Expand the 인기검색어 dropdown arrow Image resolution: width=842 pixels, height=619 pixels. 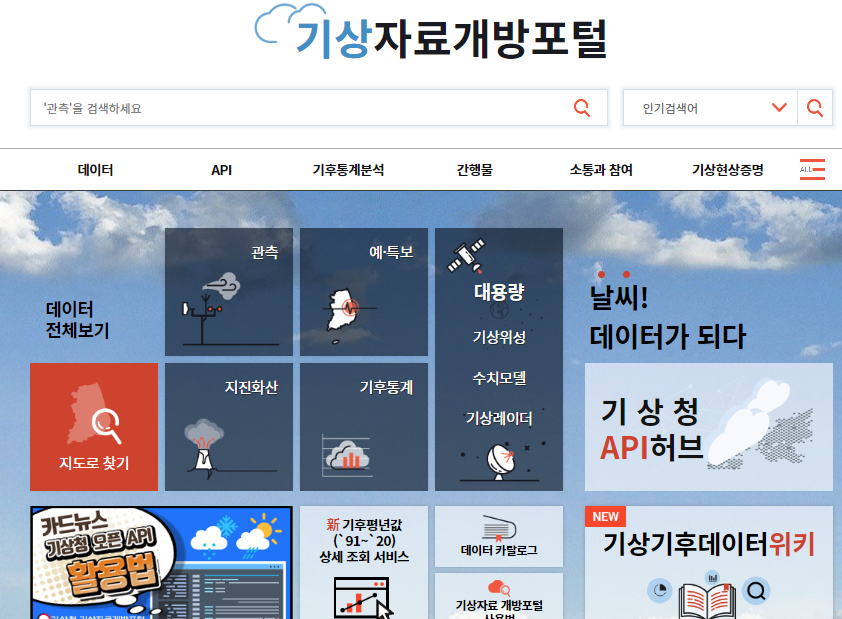(x=779, y=108)
